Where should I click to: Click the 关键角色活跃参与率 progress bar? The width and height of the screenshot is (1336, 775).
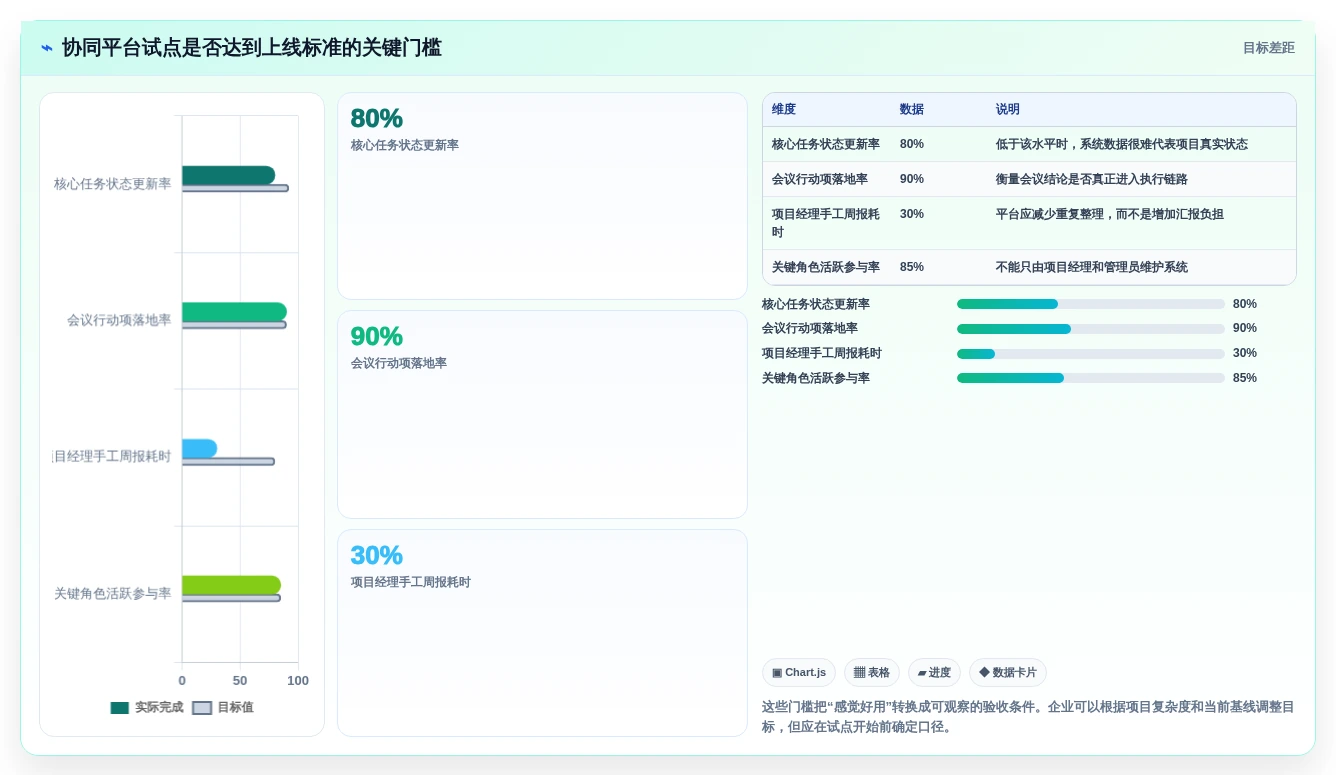pos(1091,378)
